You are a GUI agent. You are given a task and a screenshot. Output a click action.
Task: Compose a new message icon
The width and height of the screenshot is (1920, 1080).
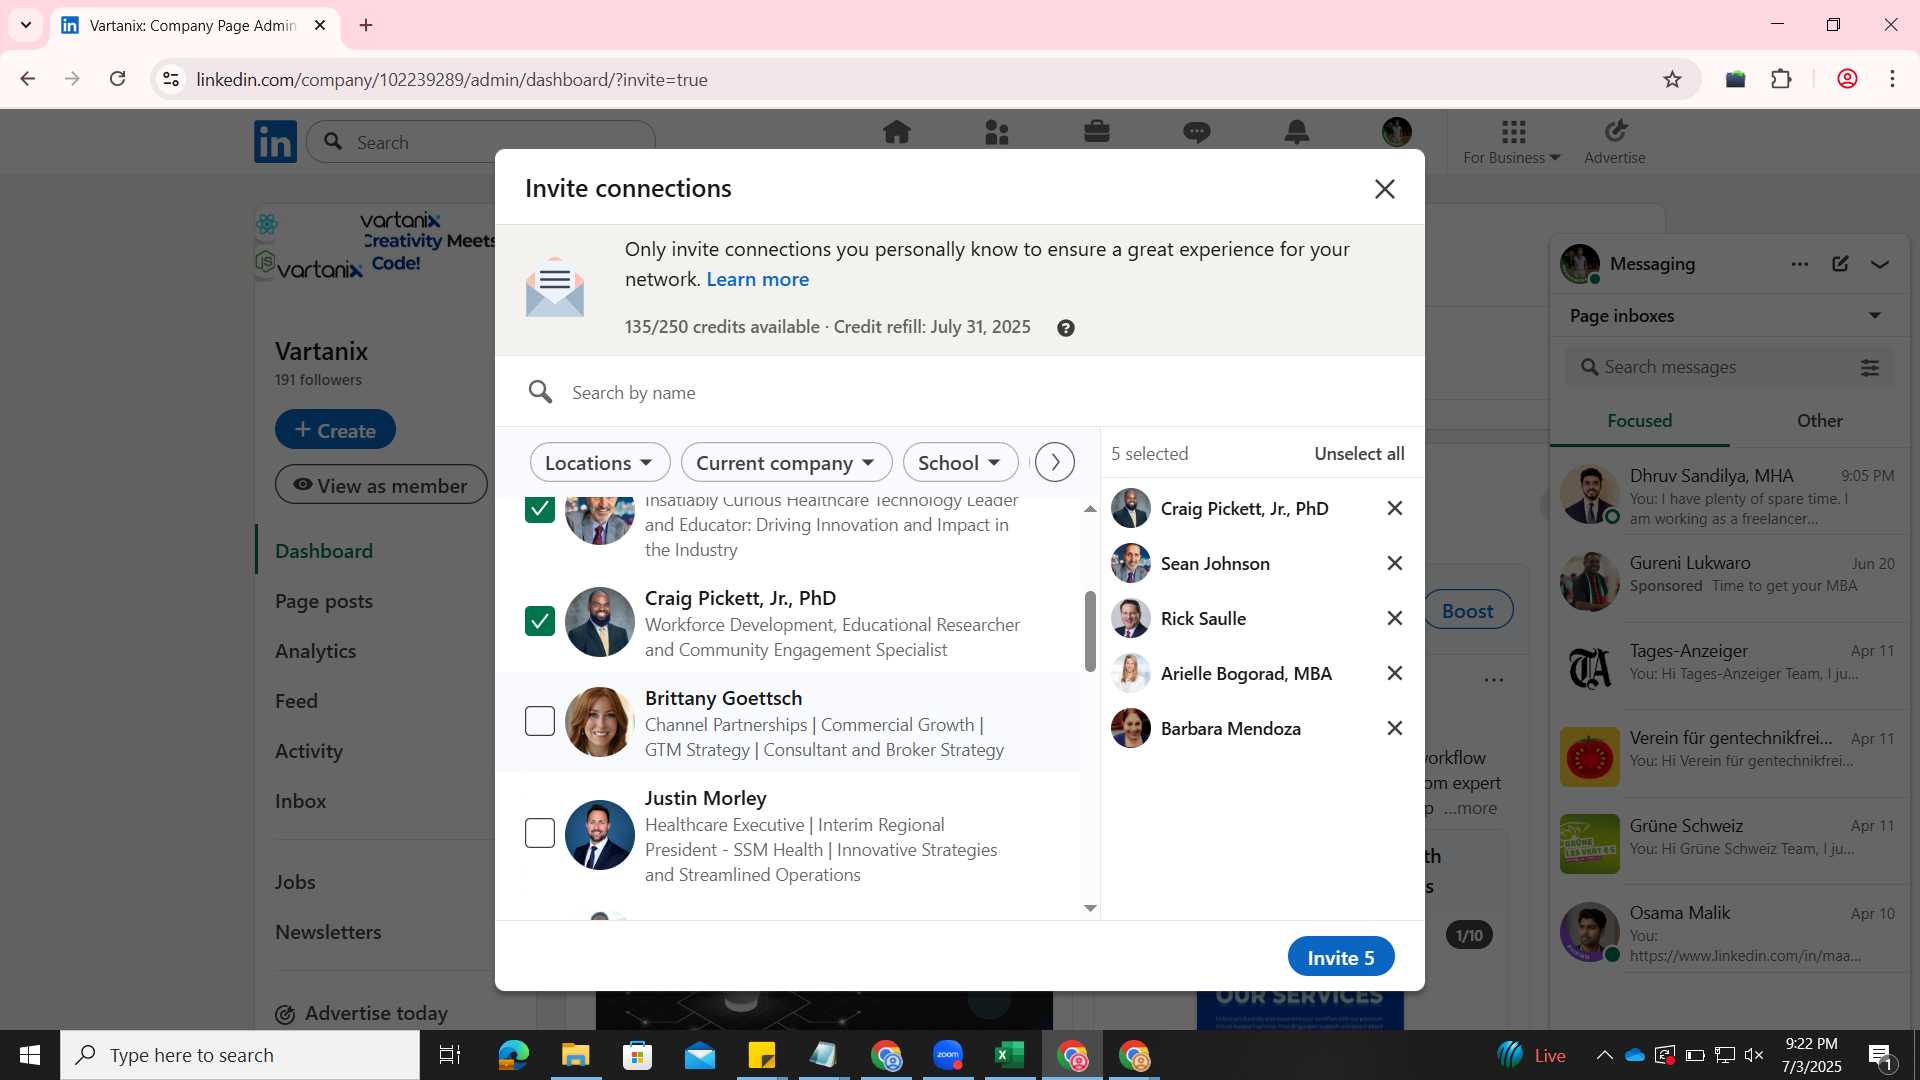point(1840,264)
